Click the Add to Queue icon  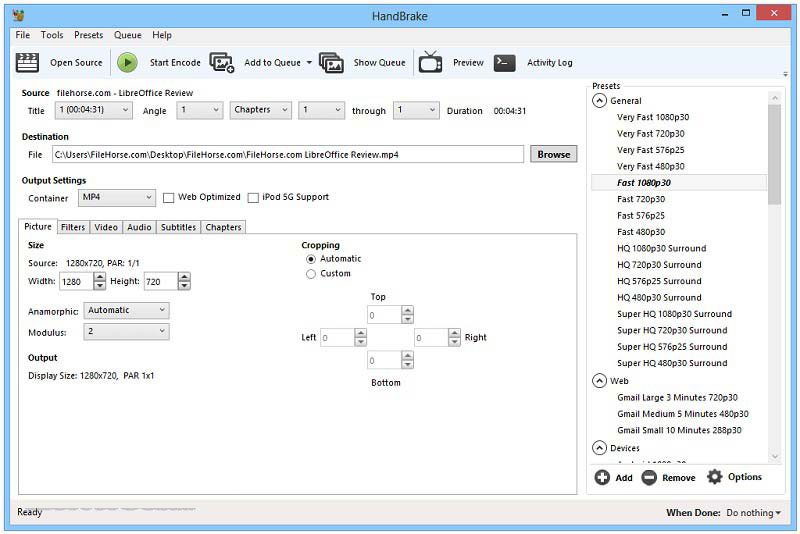tap(222, 62)
